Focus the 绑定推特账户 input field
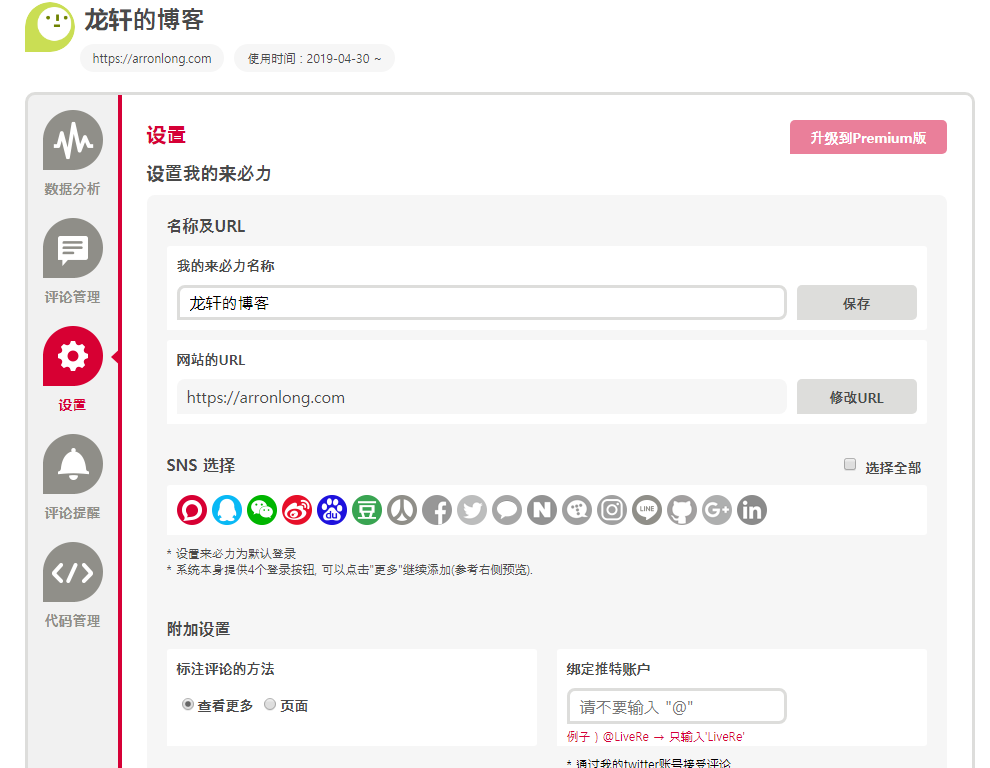This screenshot has height=768, width=990. tap(676, 706)
